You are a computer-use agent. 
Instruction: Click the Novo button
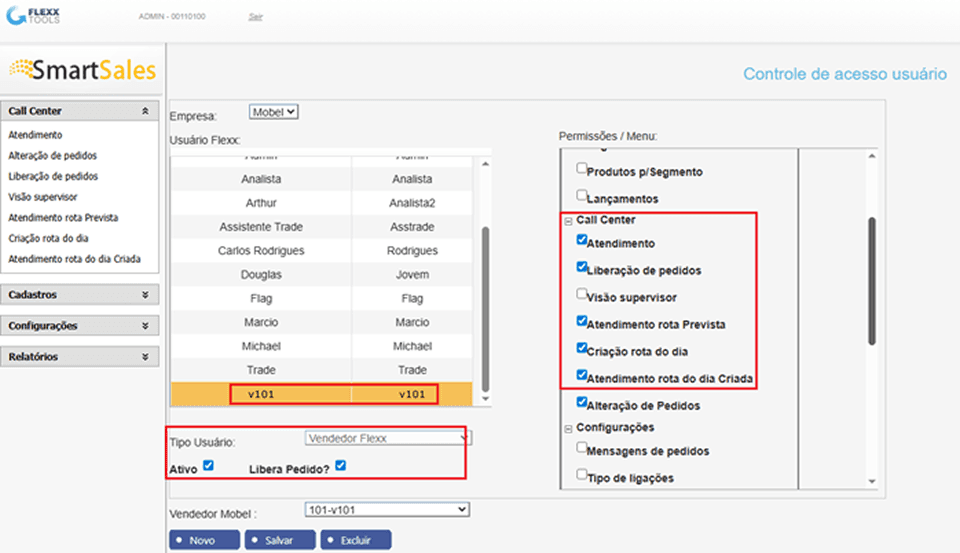click(x=204, y=540)
